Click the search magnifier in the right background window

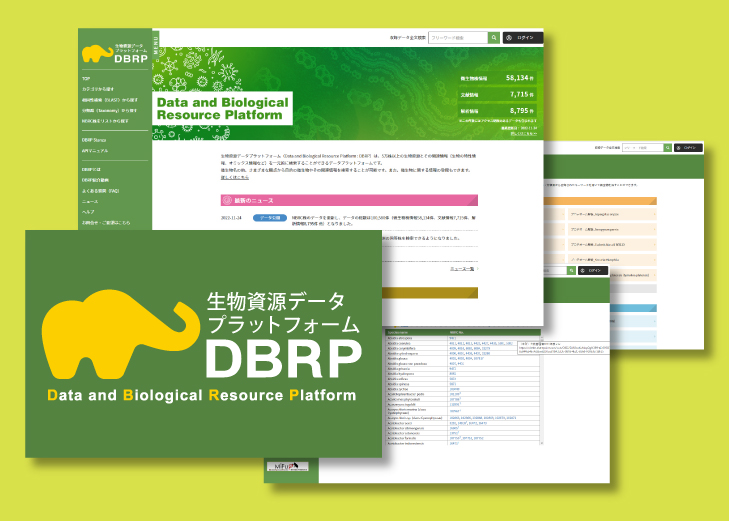pyautogui.click(x=668, y=147)
